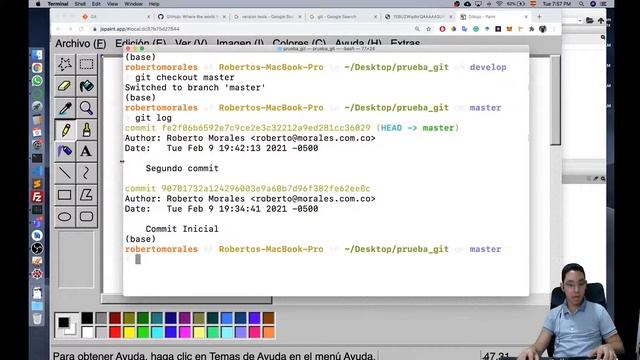The image size is (640, 360).
Task: Pick the brown color swatch
Action: point(269,318)
